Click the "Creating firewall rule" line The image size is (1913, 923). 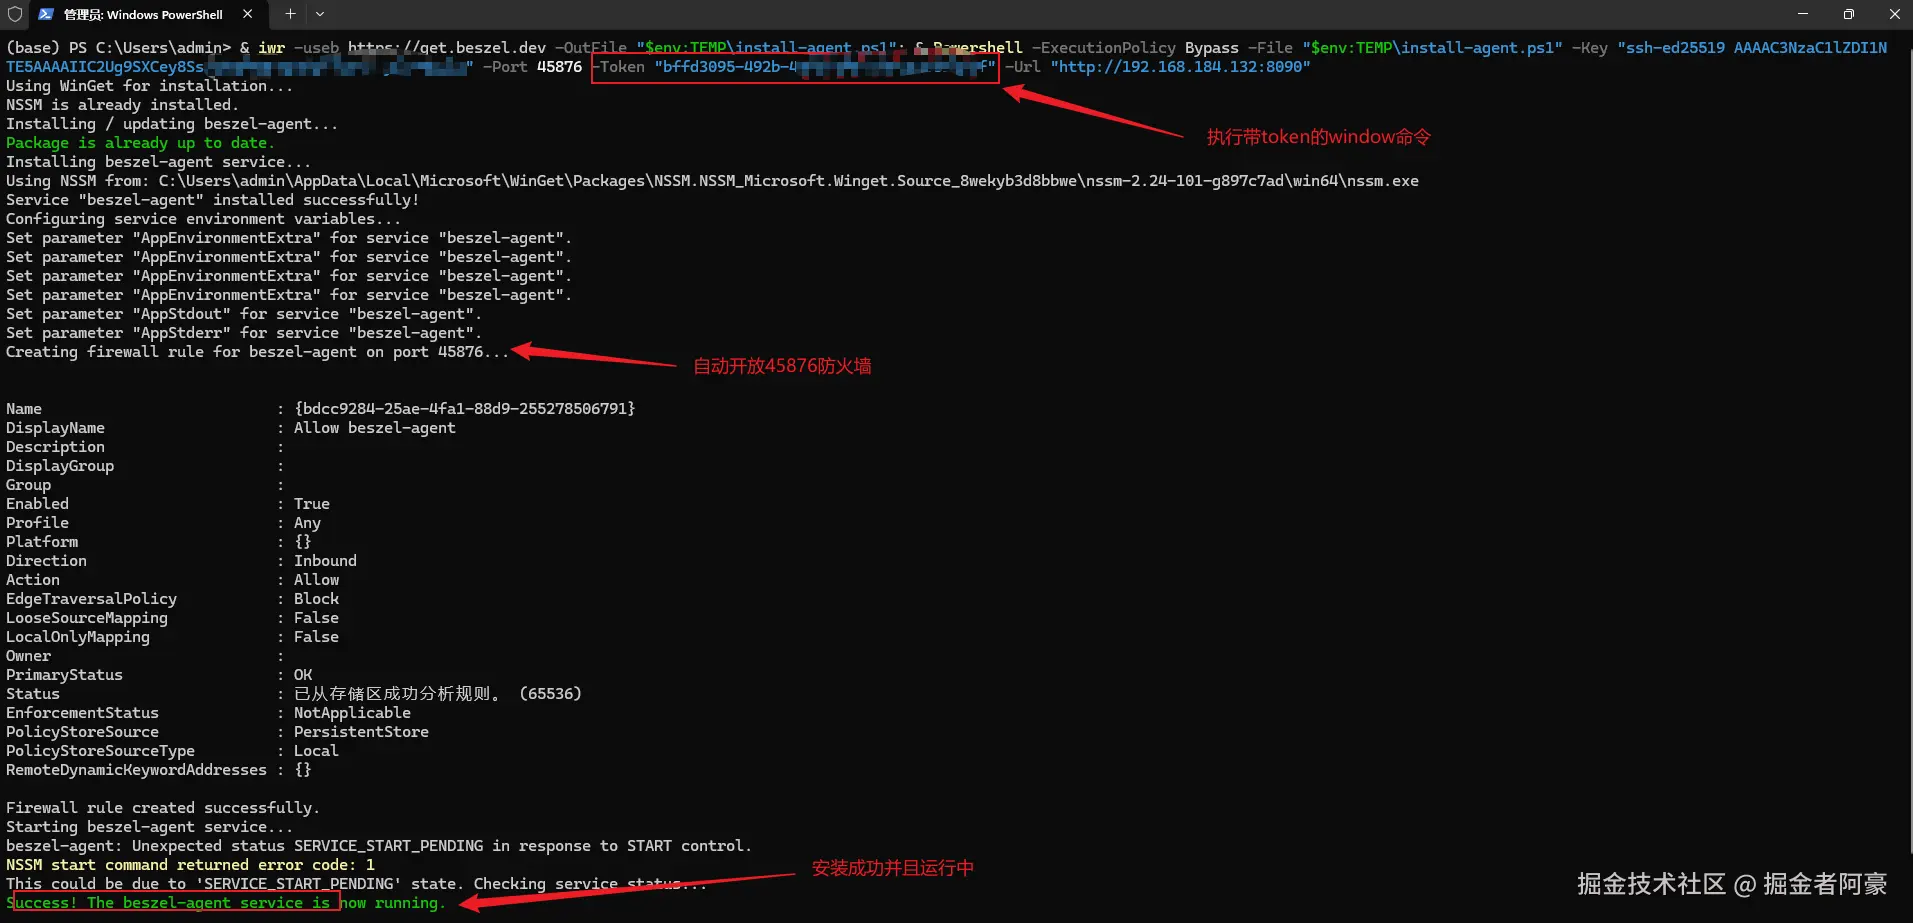click(x=257, y=352)
